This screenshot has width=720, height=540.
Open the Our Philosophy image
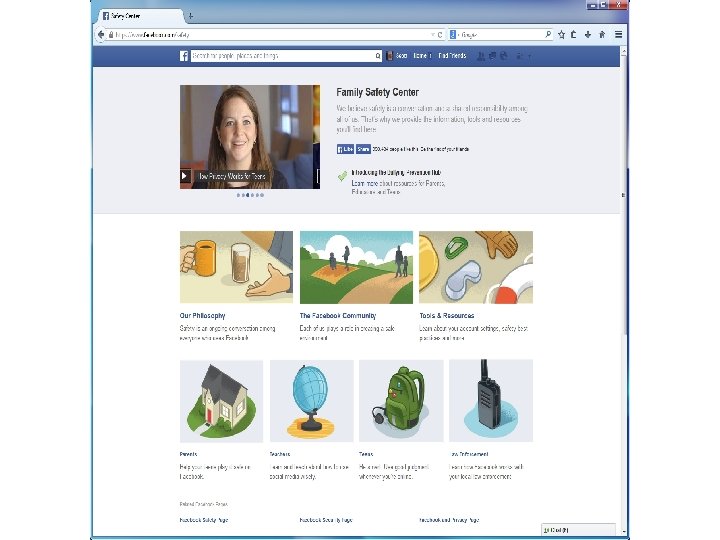tap(236, 267)
